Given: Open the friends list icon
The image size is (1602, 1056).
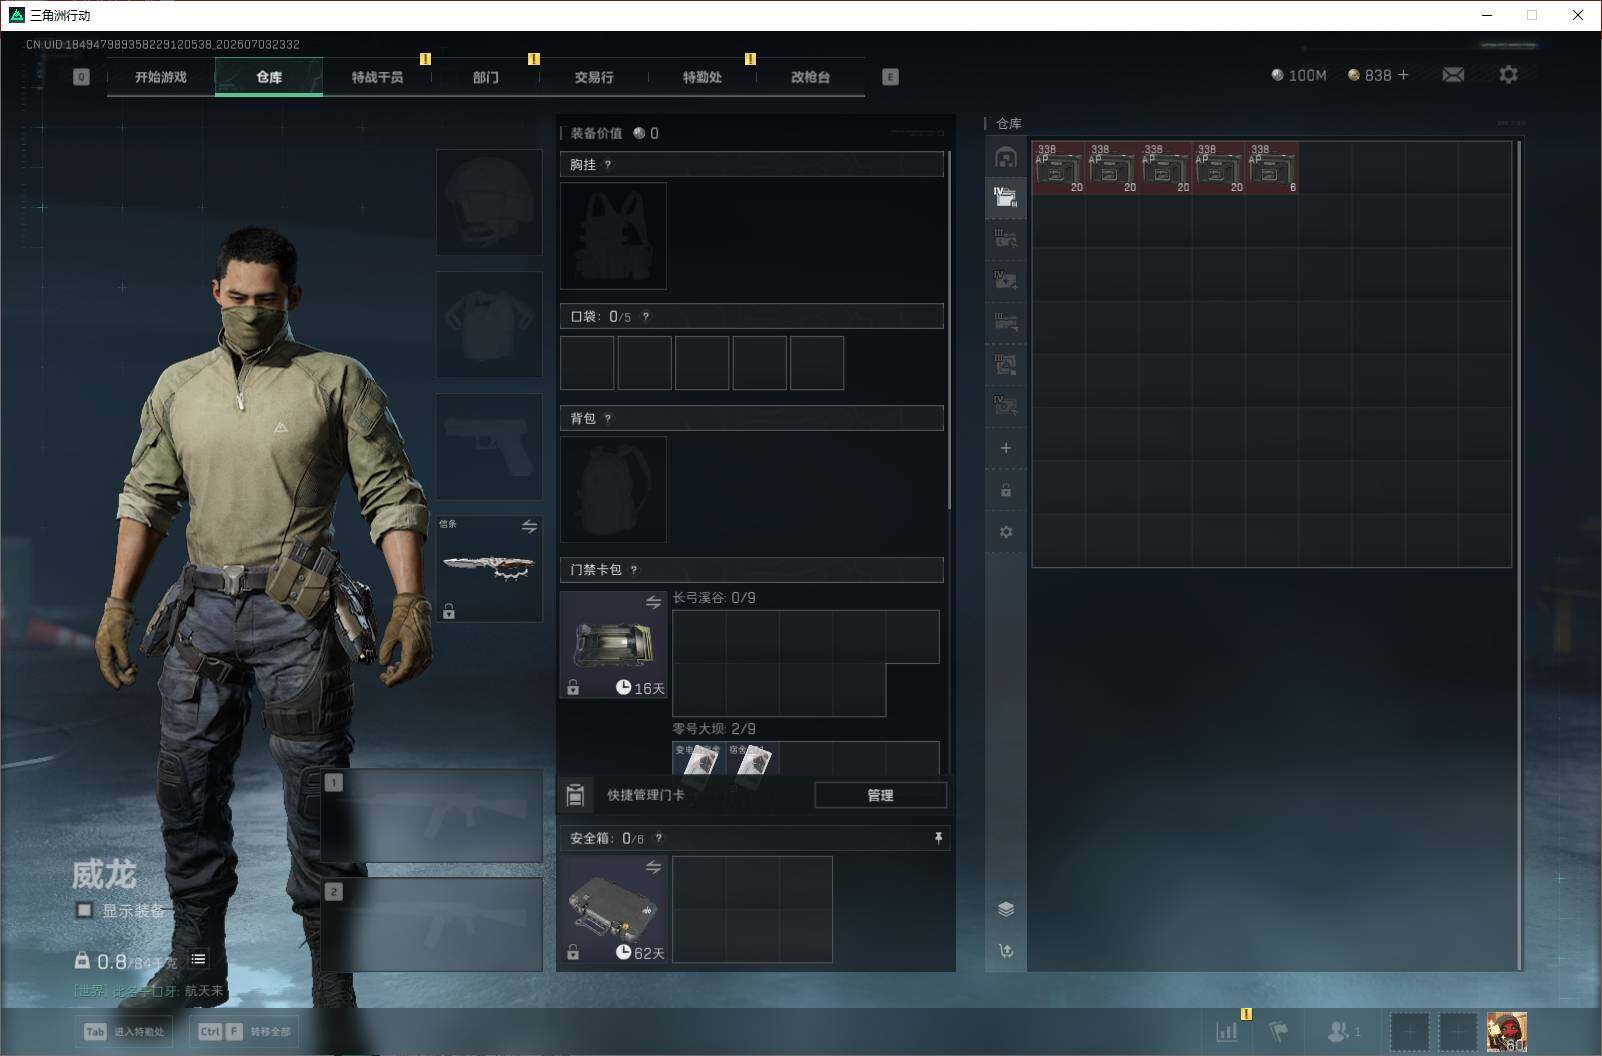Looking at the screenshot, I should point(1343,1031).
